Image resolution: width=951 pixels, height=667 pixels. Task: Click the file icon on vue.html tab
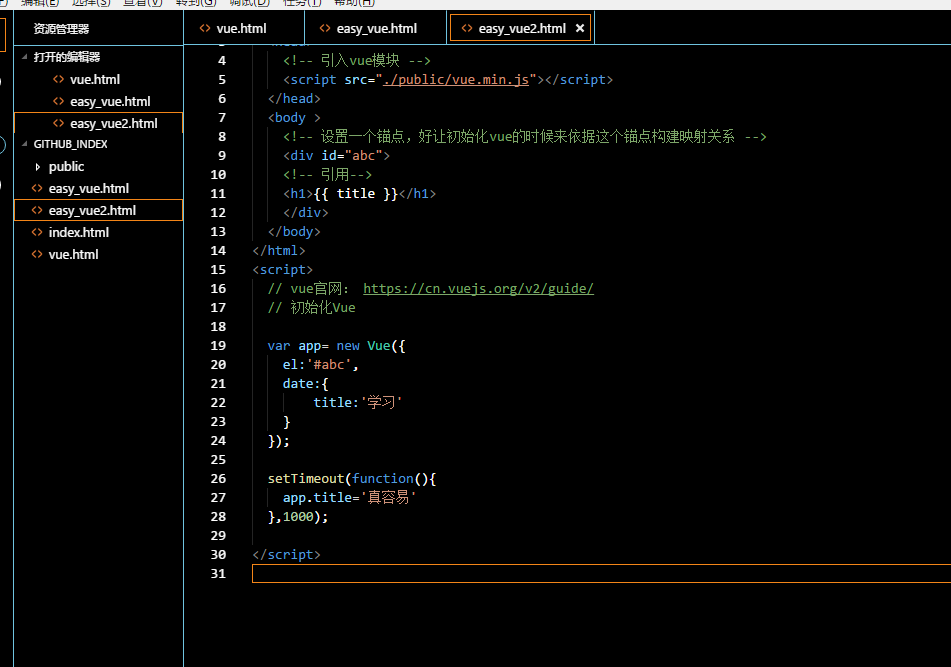tap(205, 28)
